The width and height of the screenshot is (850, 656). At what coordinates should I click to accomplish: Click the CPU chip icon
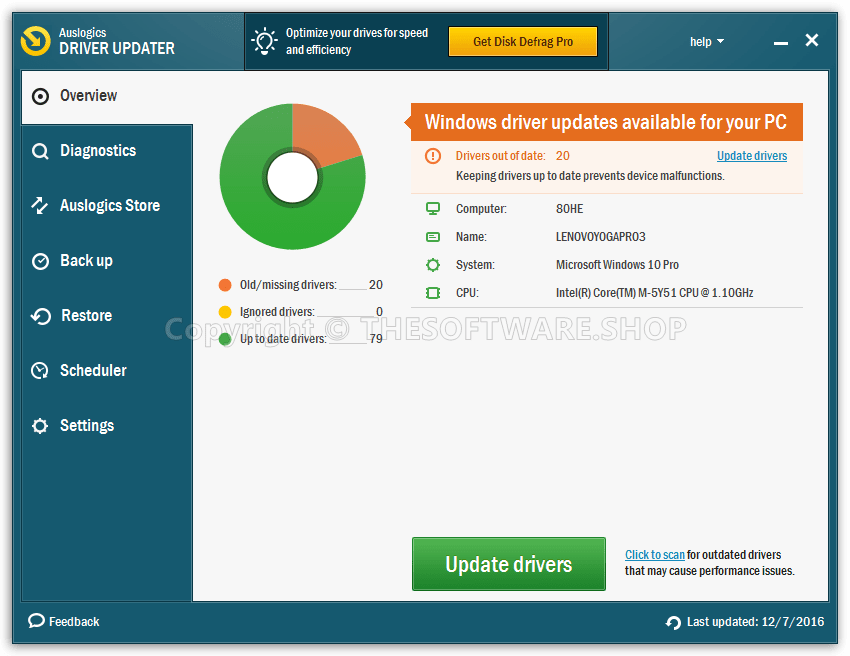point(433,293)
